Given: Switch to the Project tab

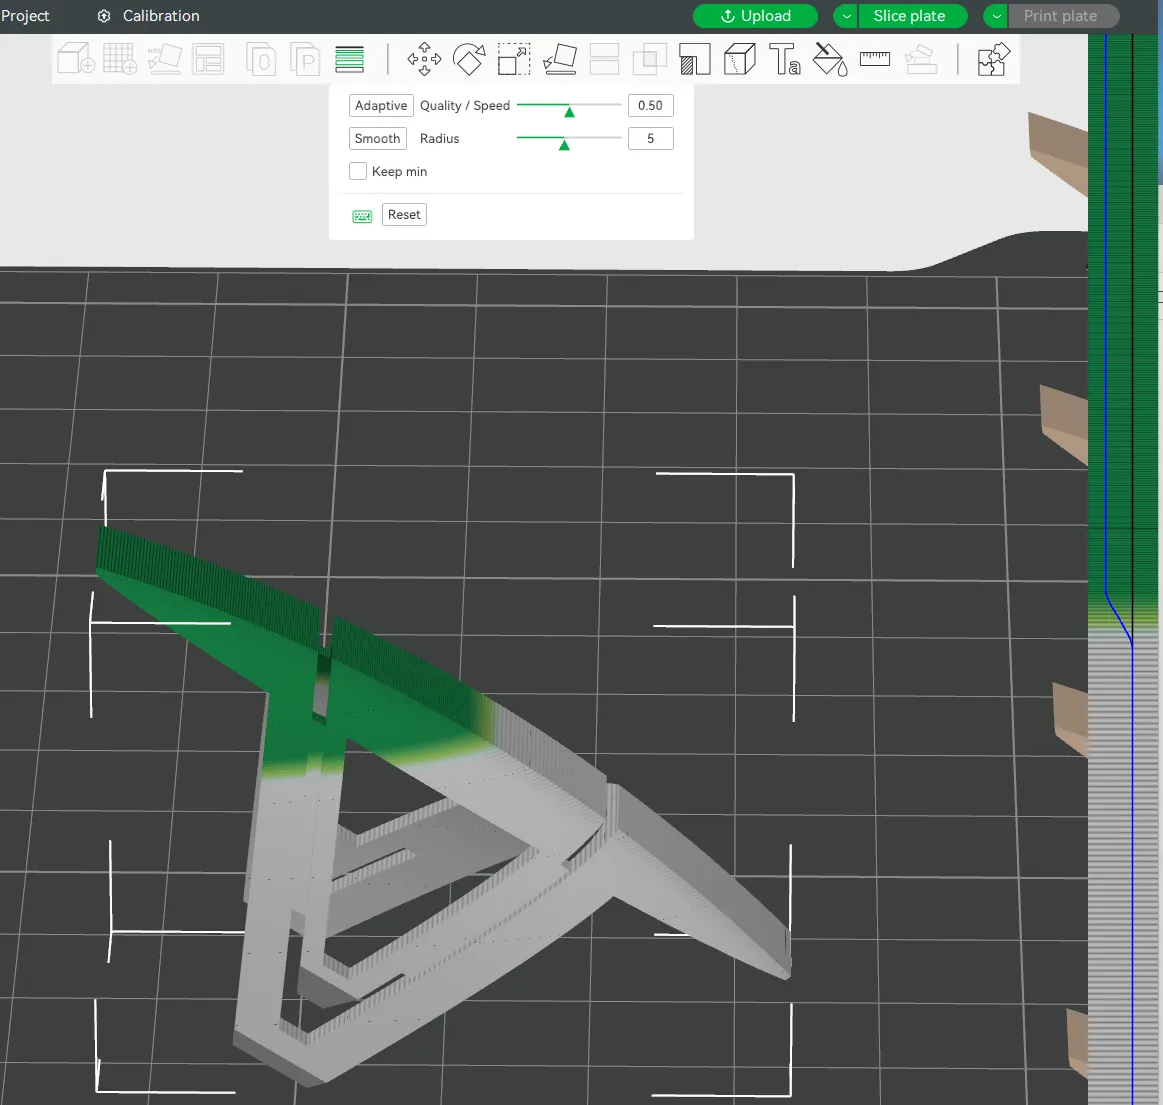Looking at the screenshot, I should click(x=25, y=16).
